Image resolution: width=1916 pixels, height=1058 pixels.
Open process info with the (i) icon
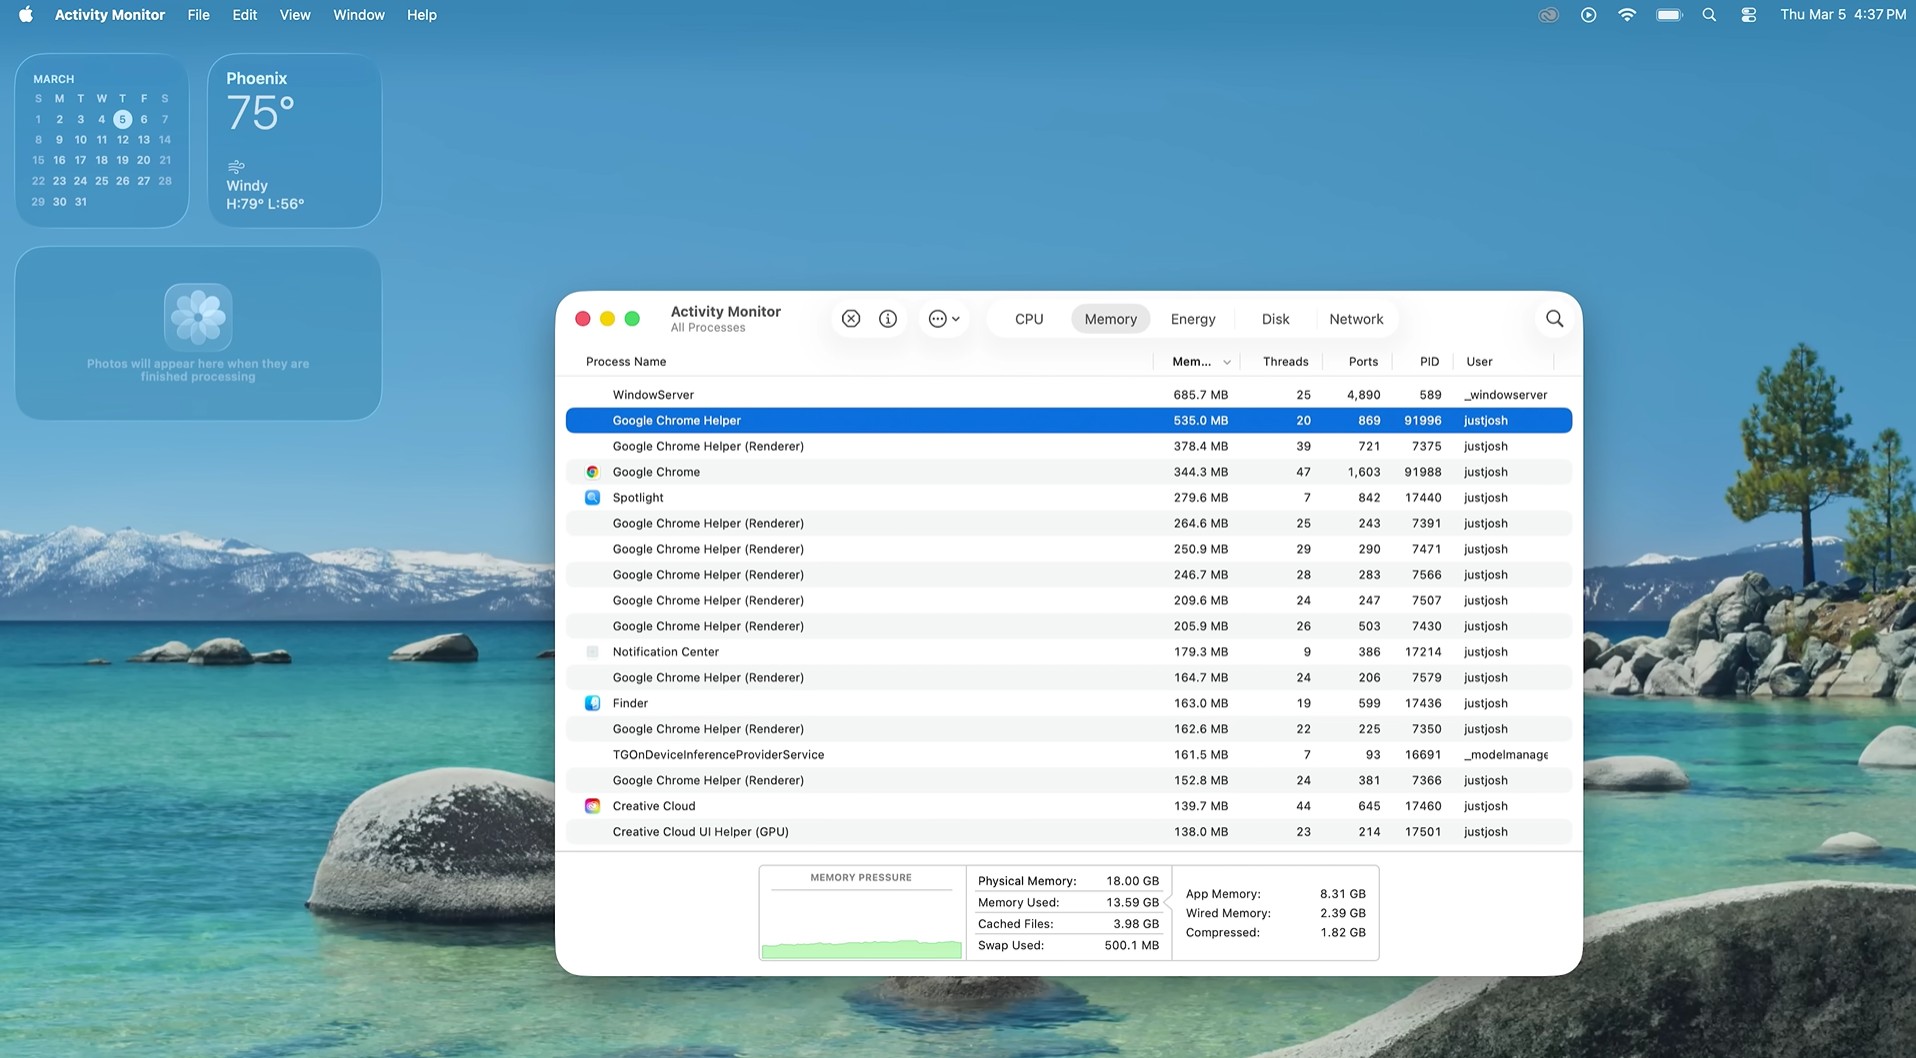point(887,318)
